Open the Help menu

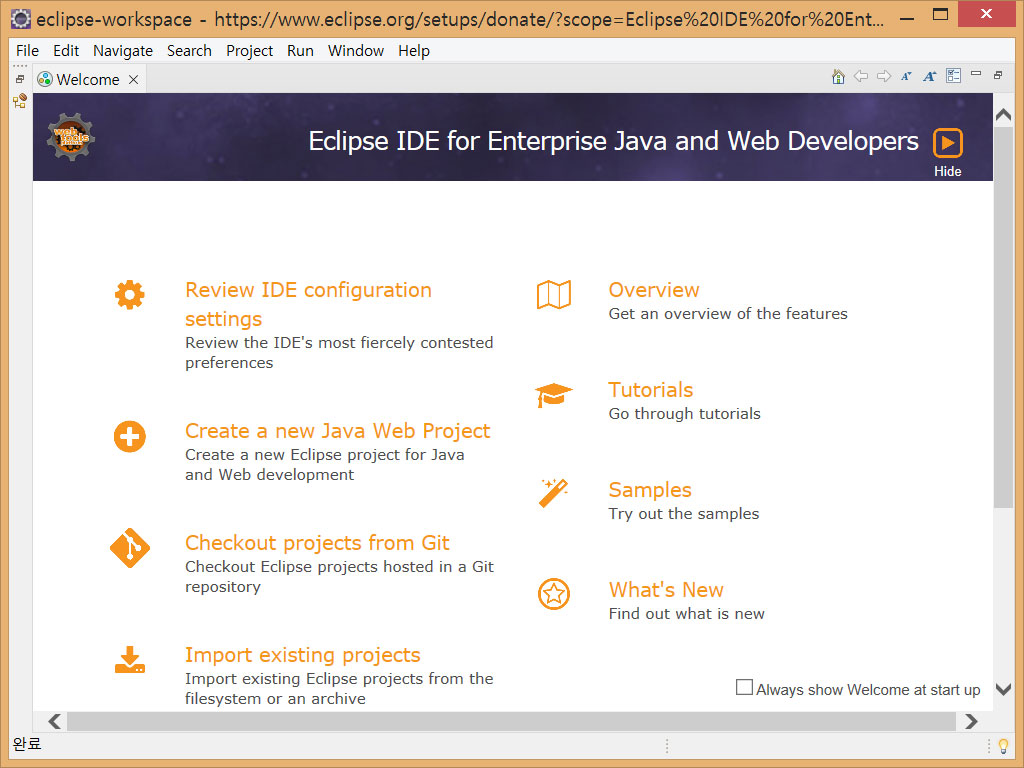click(x=414, y=51)
